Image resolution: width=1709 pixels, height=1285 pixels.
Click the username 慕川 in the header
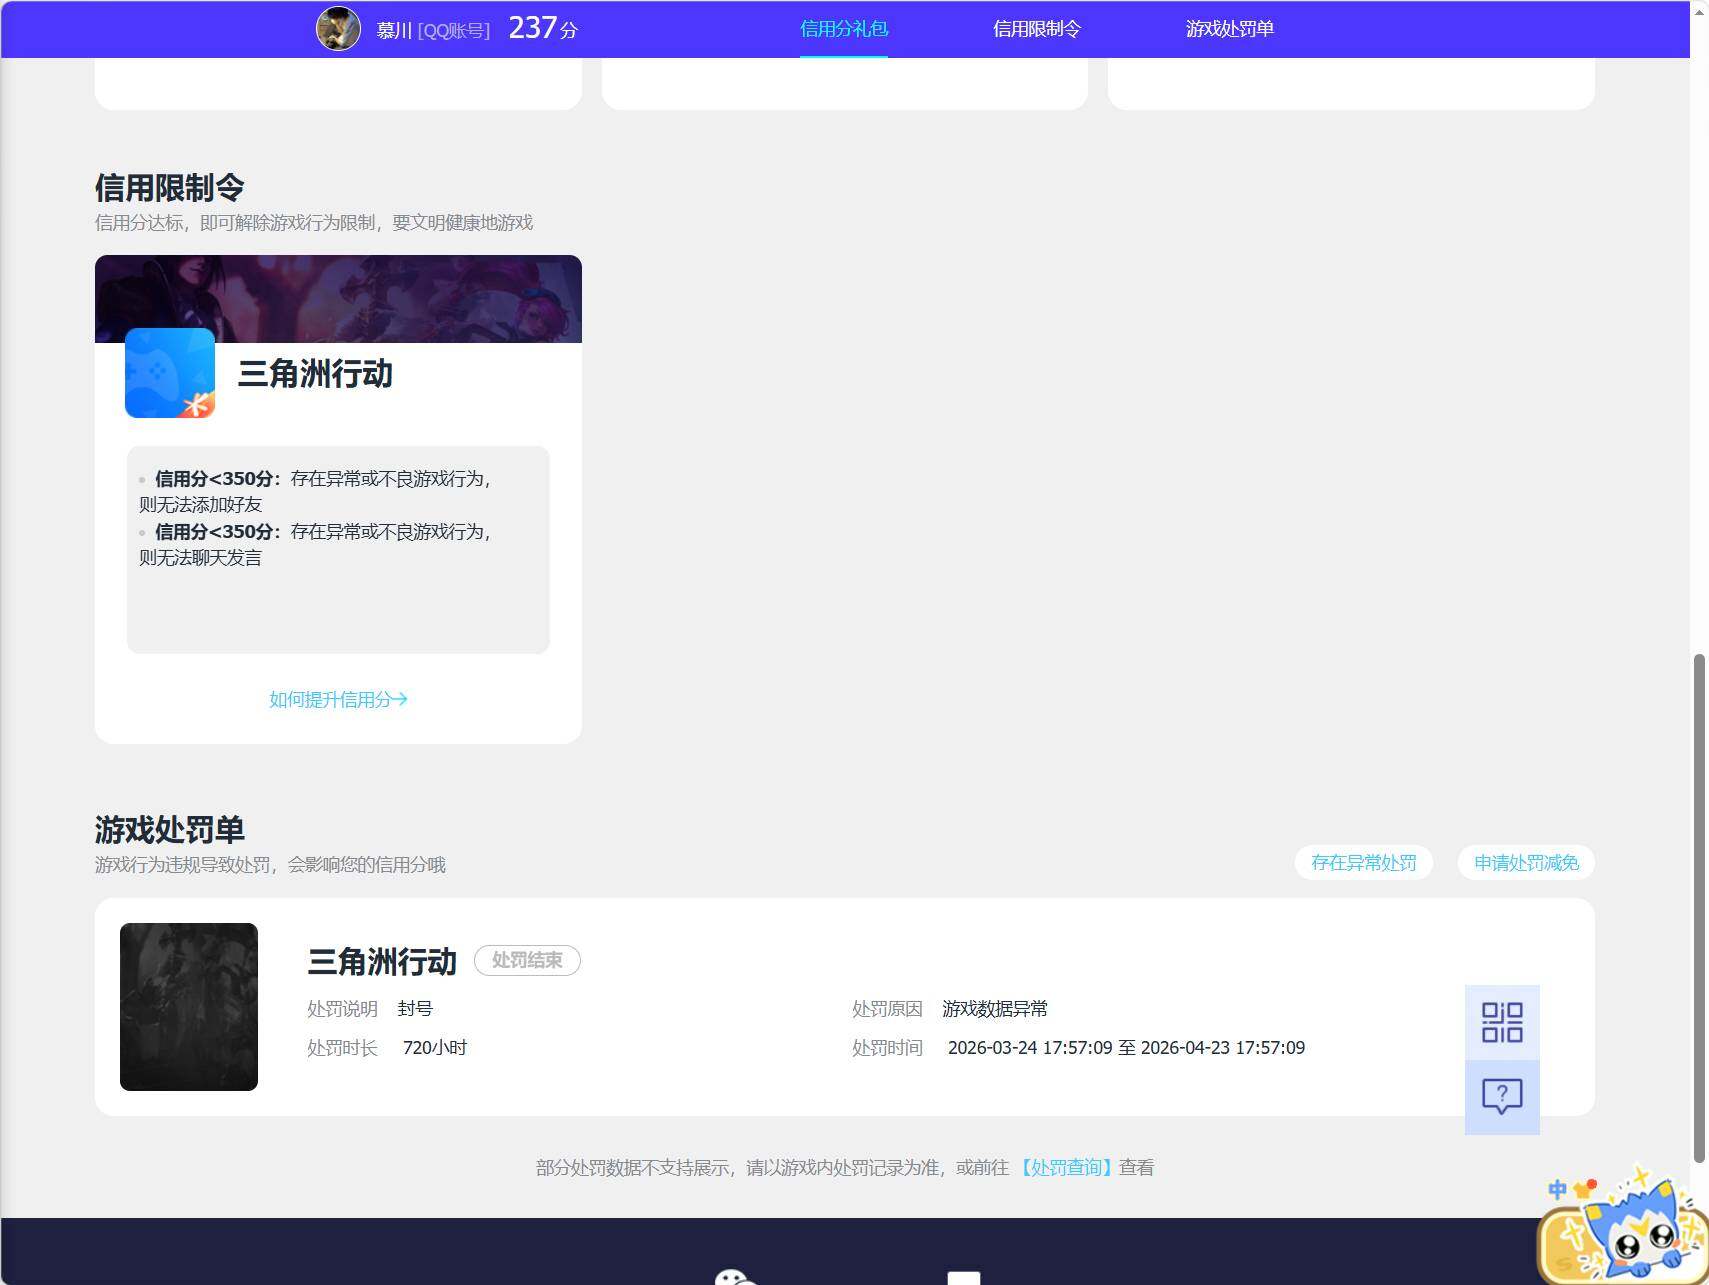coord(394,30)
